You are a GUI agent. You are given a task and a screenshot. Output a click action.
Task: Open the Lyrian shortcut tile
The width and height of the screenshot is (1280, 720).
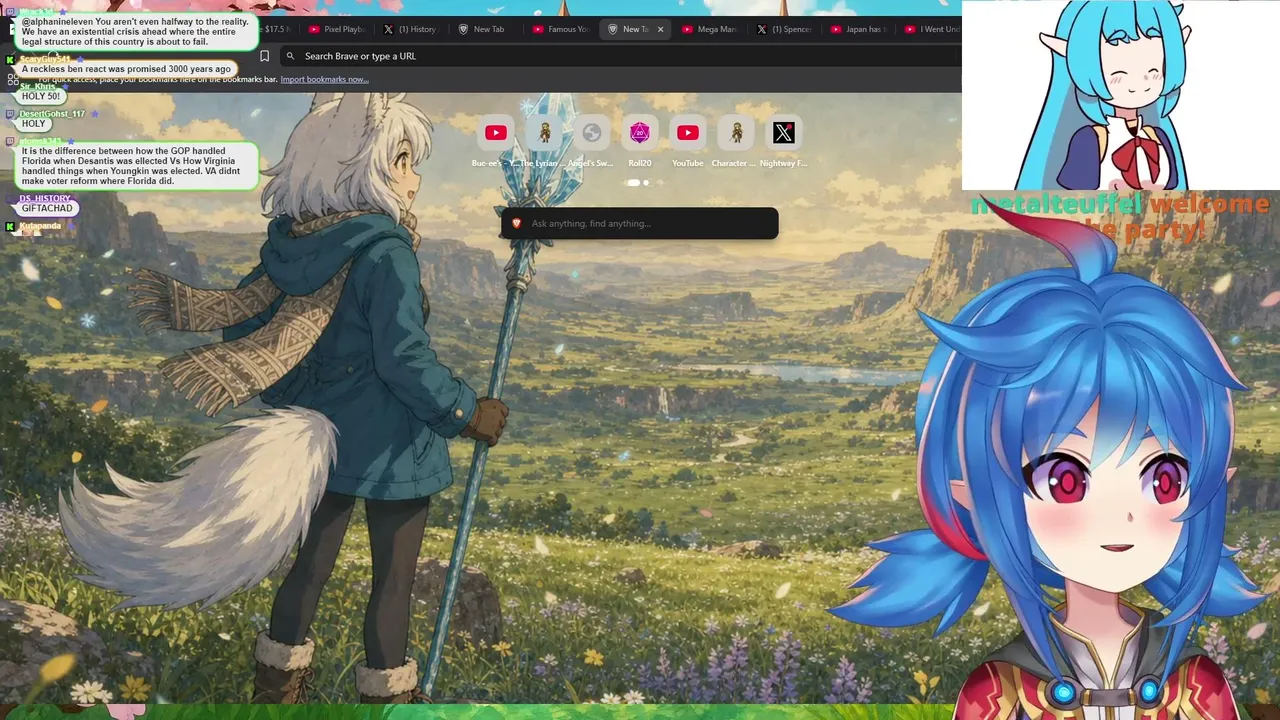[x=544, y=133]
